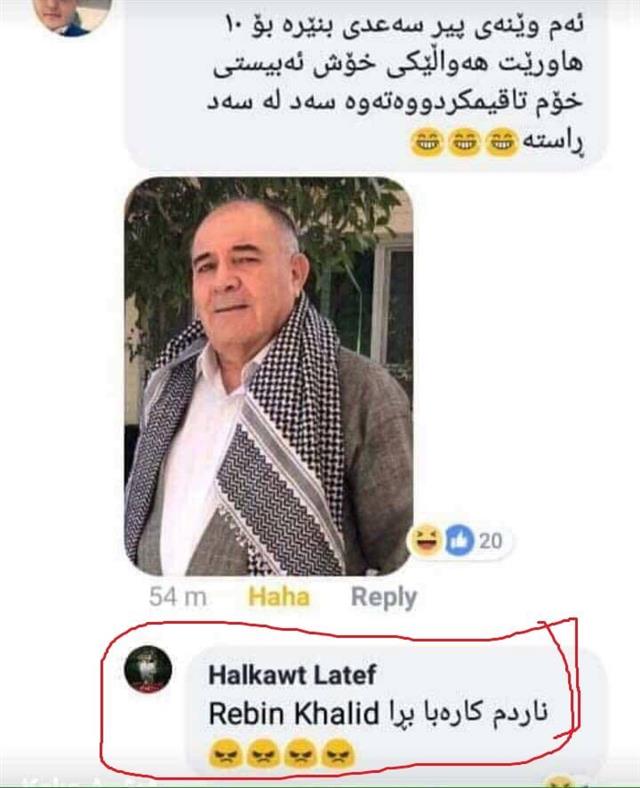Open the Halkawt Latef name link
This screenshot has height=788, width=640.
(x=292, y=675)
